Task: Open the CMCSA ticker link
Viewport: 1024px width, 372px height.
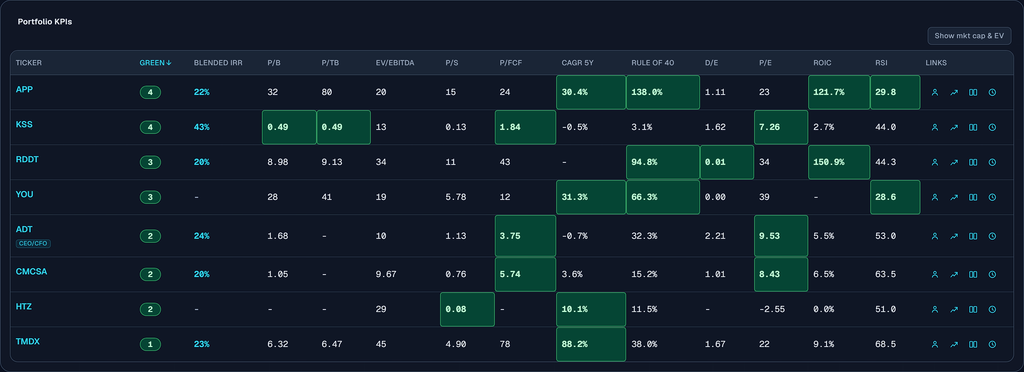Action: pos(30,271)
